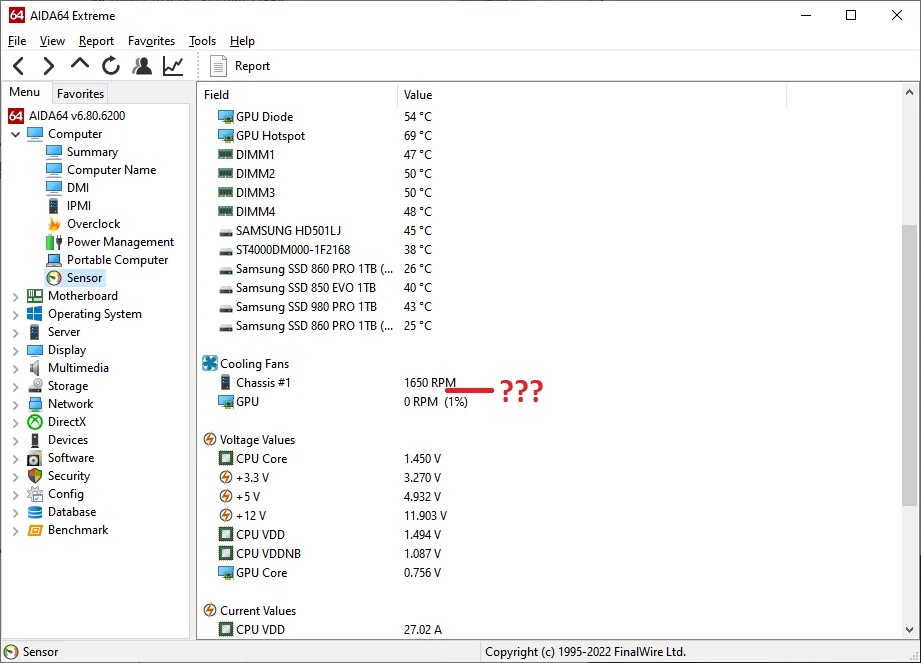Sort by the Value column header
This screenshot has height=663, width=921.
click(591, 95)
